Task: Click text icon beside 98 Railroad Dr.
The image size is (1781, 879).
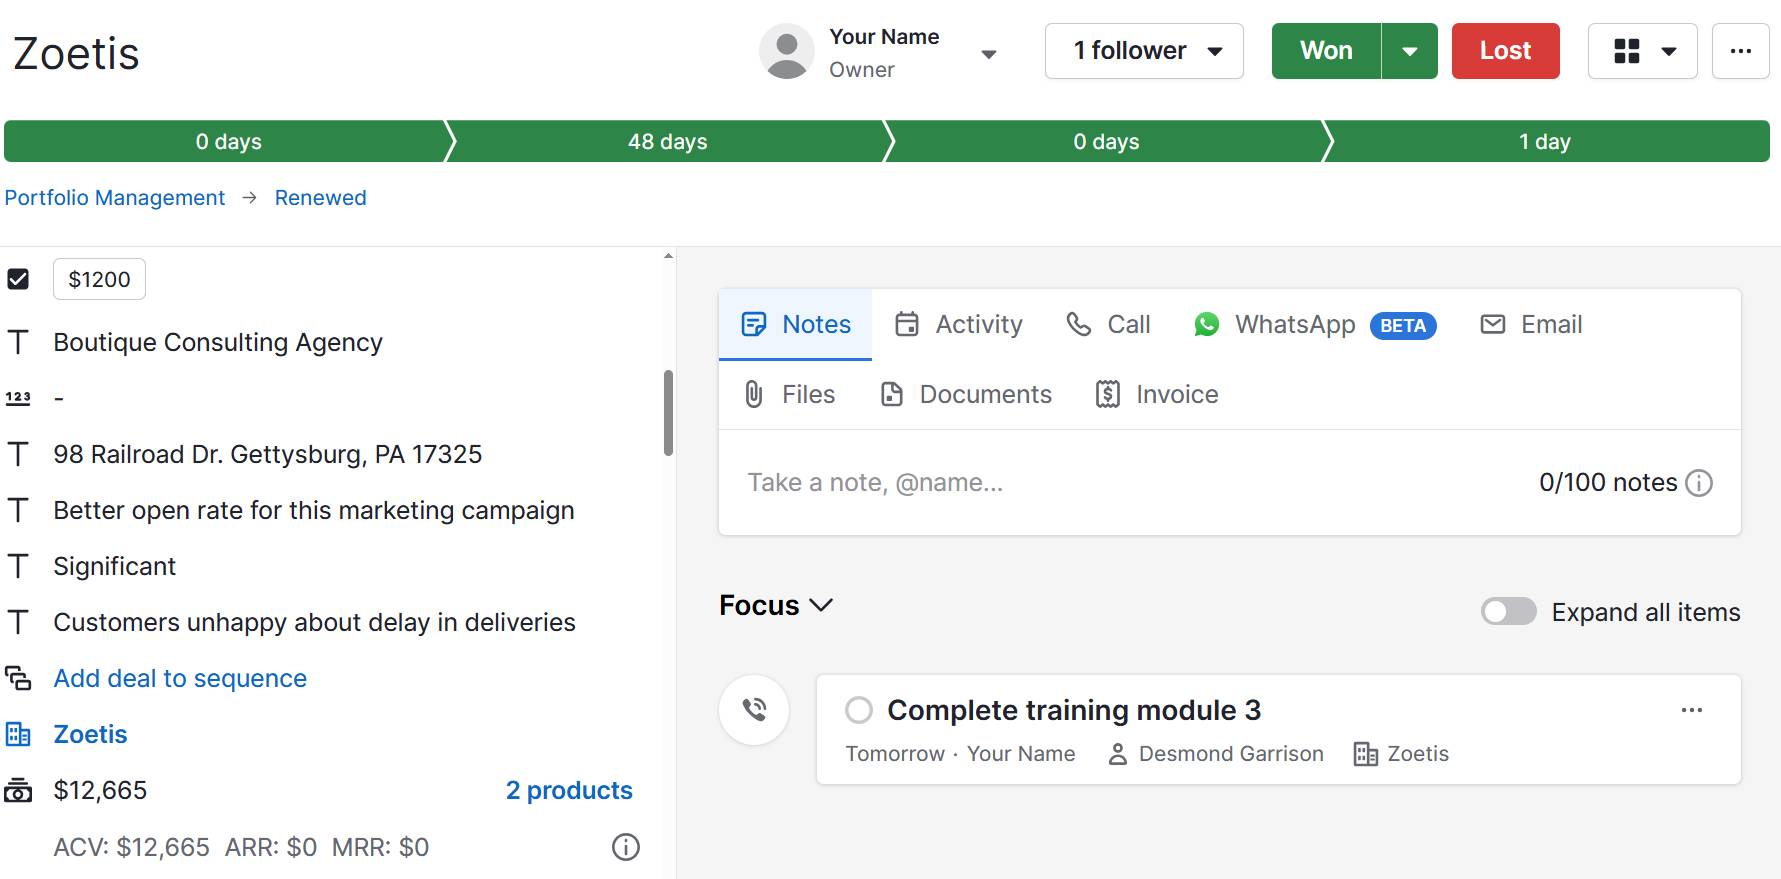Action: (18, 454)
